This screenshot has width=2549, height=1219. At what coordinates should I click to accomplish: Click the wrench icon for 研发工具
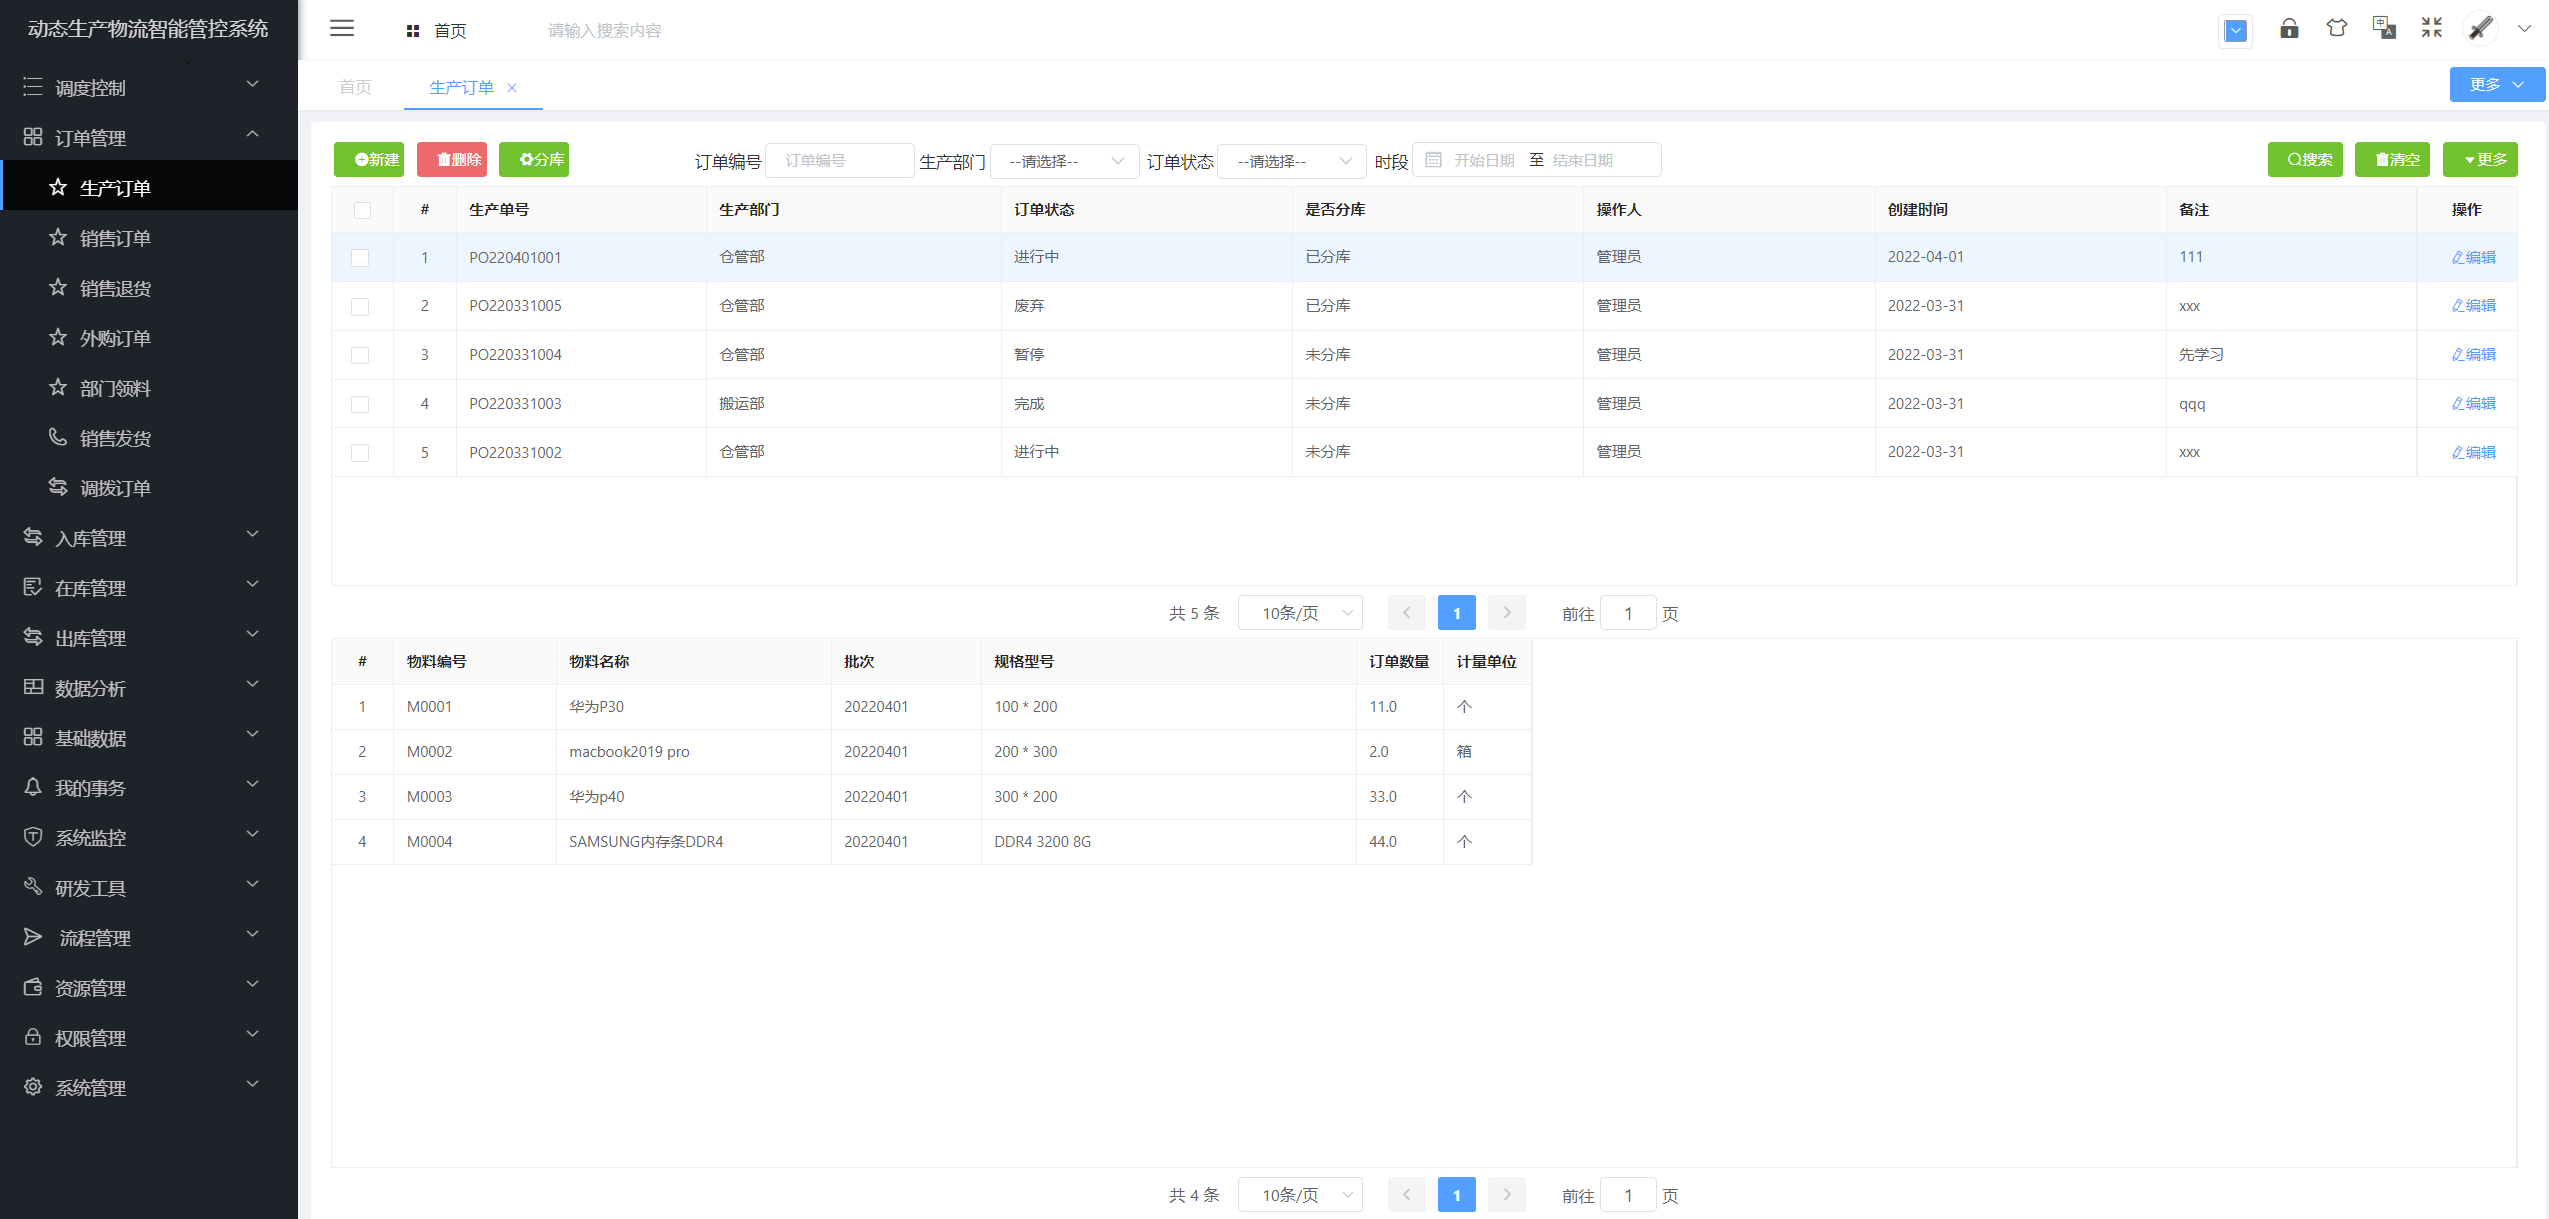pyautogui.click(x=33, y=887)
